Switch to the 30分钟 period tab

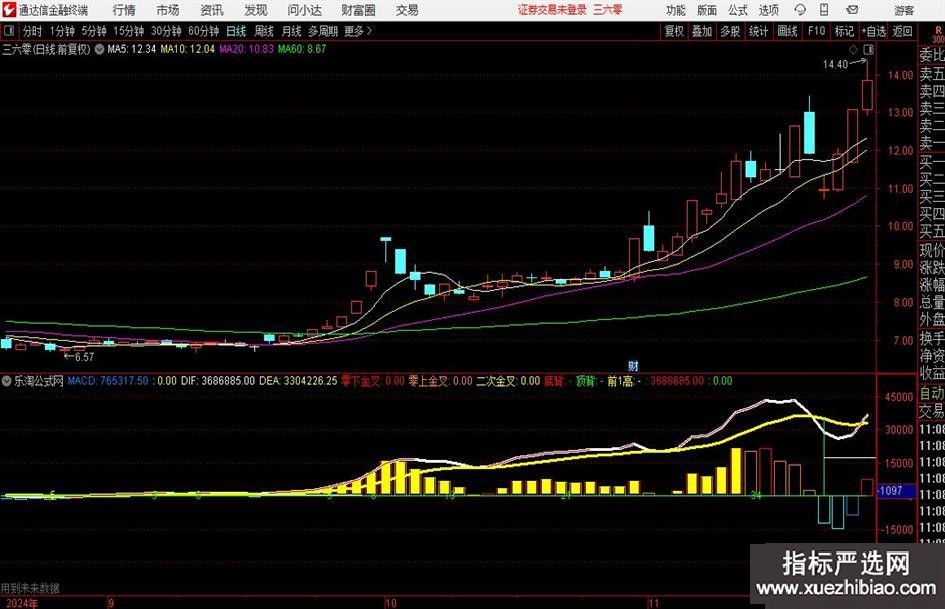click(x=166, y=31)
